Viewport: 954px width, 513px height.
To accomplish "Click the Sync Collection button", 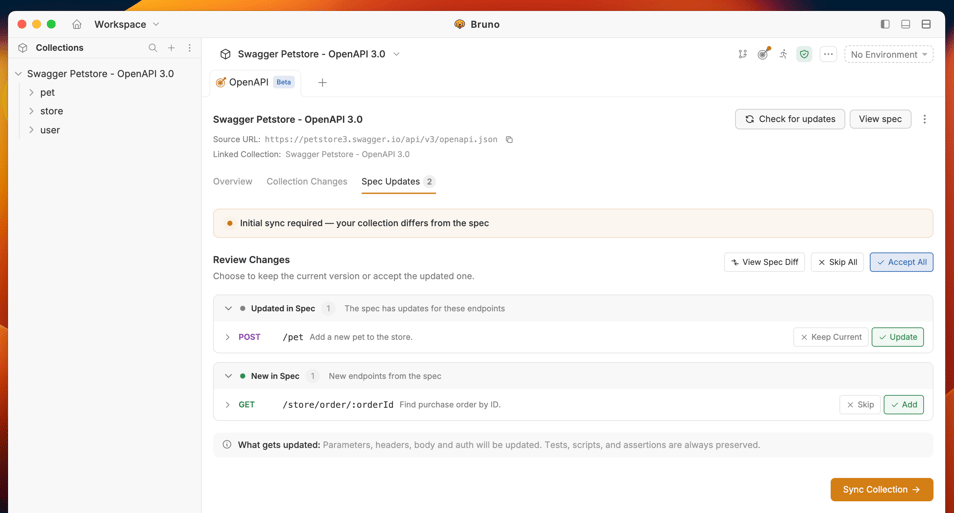I will pyautogui.click(x=882, y=489).
